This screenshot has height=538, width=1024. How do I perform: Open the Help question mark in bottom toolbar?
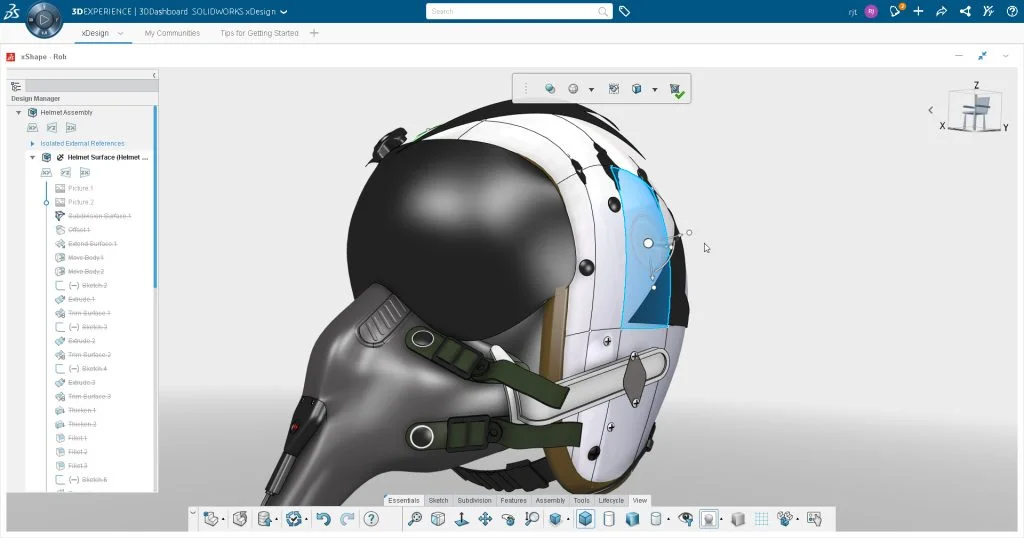(x=372, y=519)
